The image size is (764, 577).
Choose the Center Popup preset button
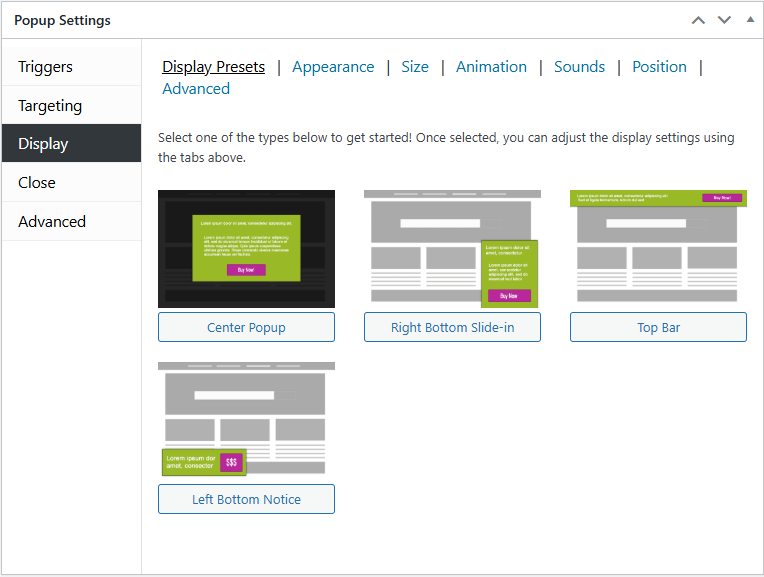click(x=246, y=328)
